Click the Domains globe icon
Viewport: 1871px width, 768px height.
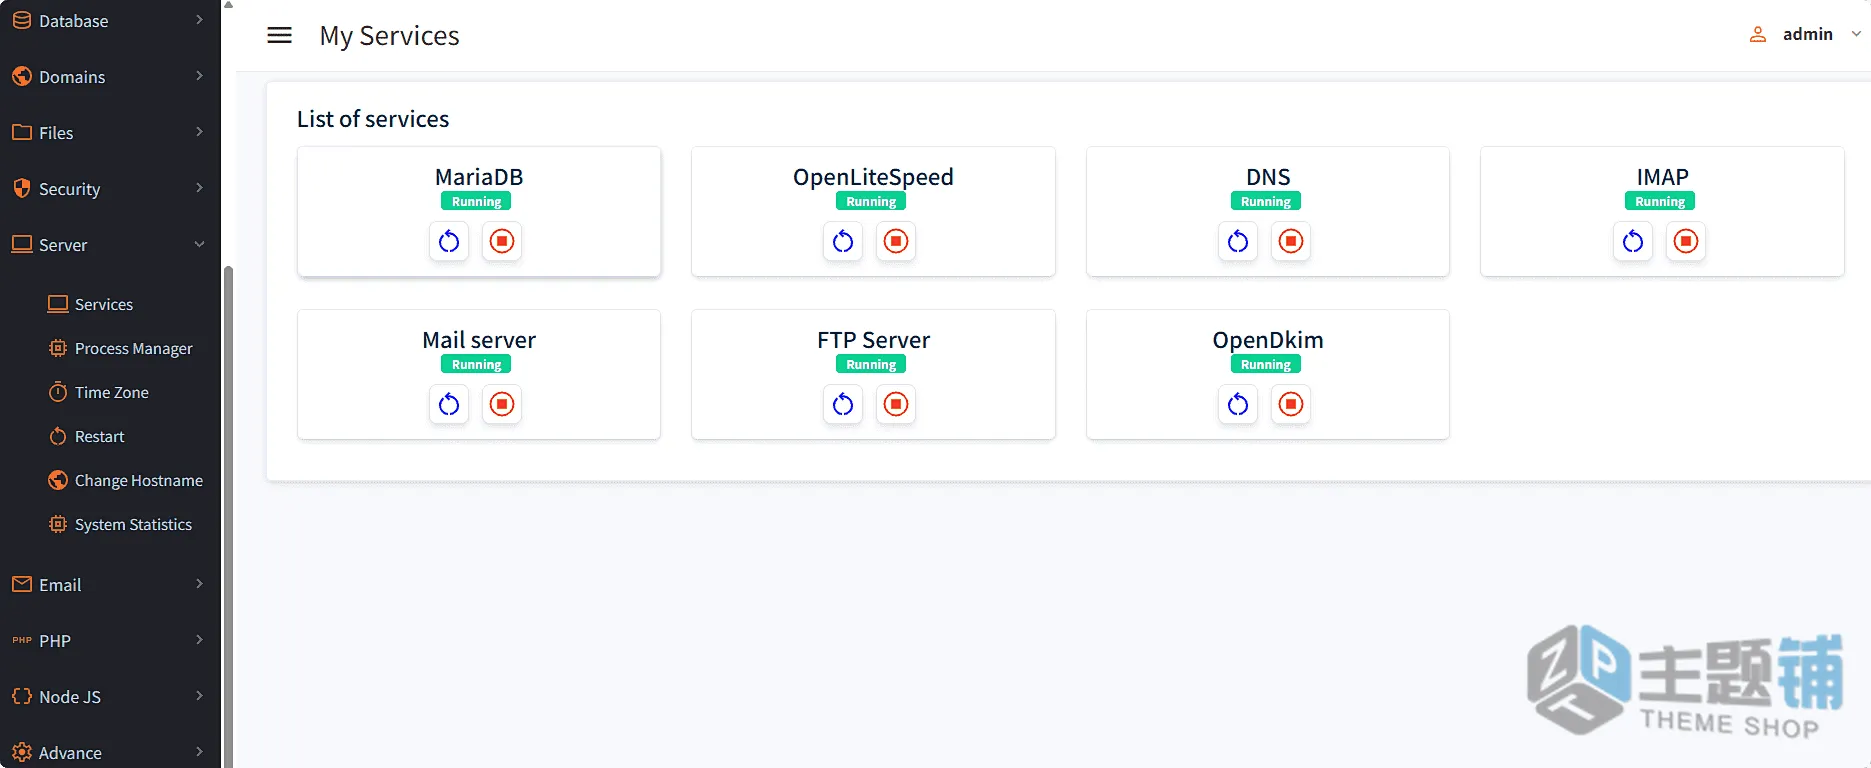point(21,77)
